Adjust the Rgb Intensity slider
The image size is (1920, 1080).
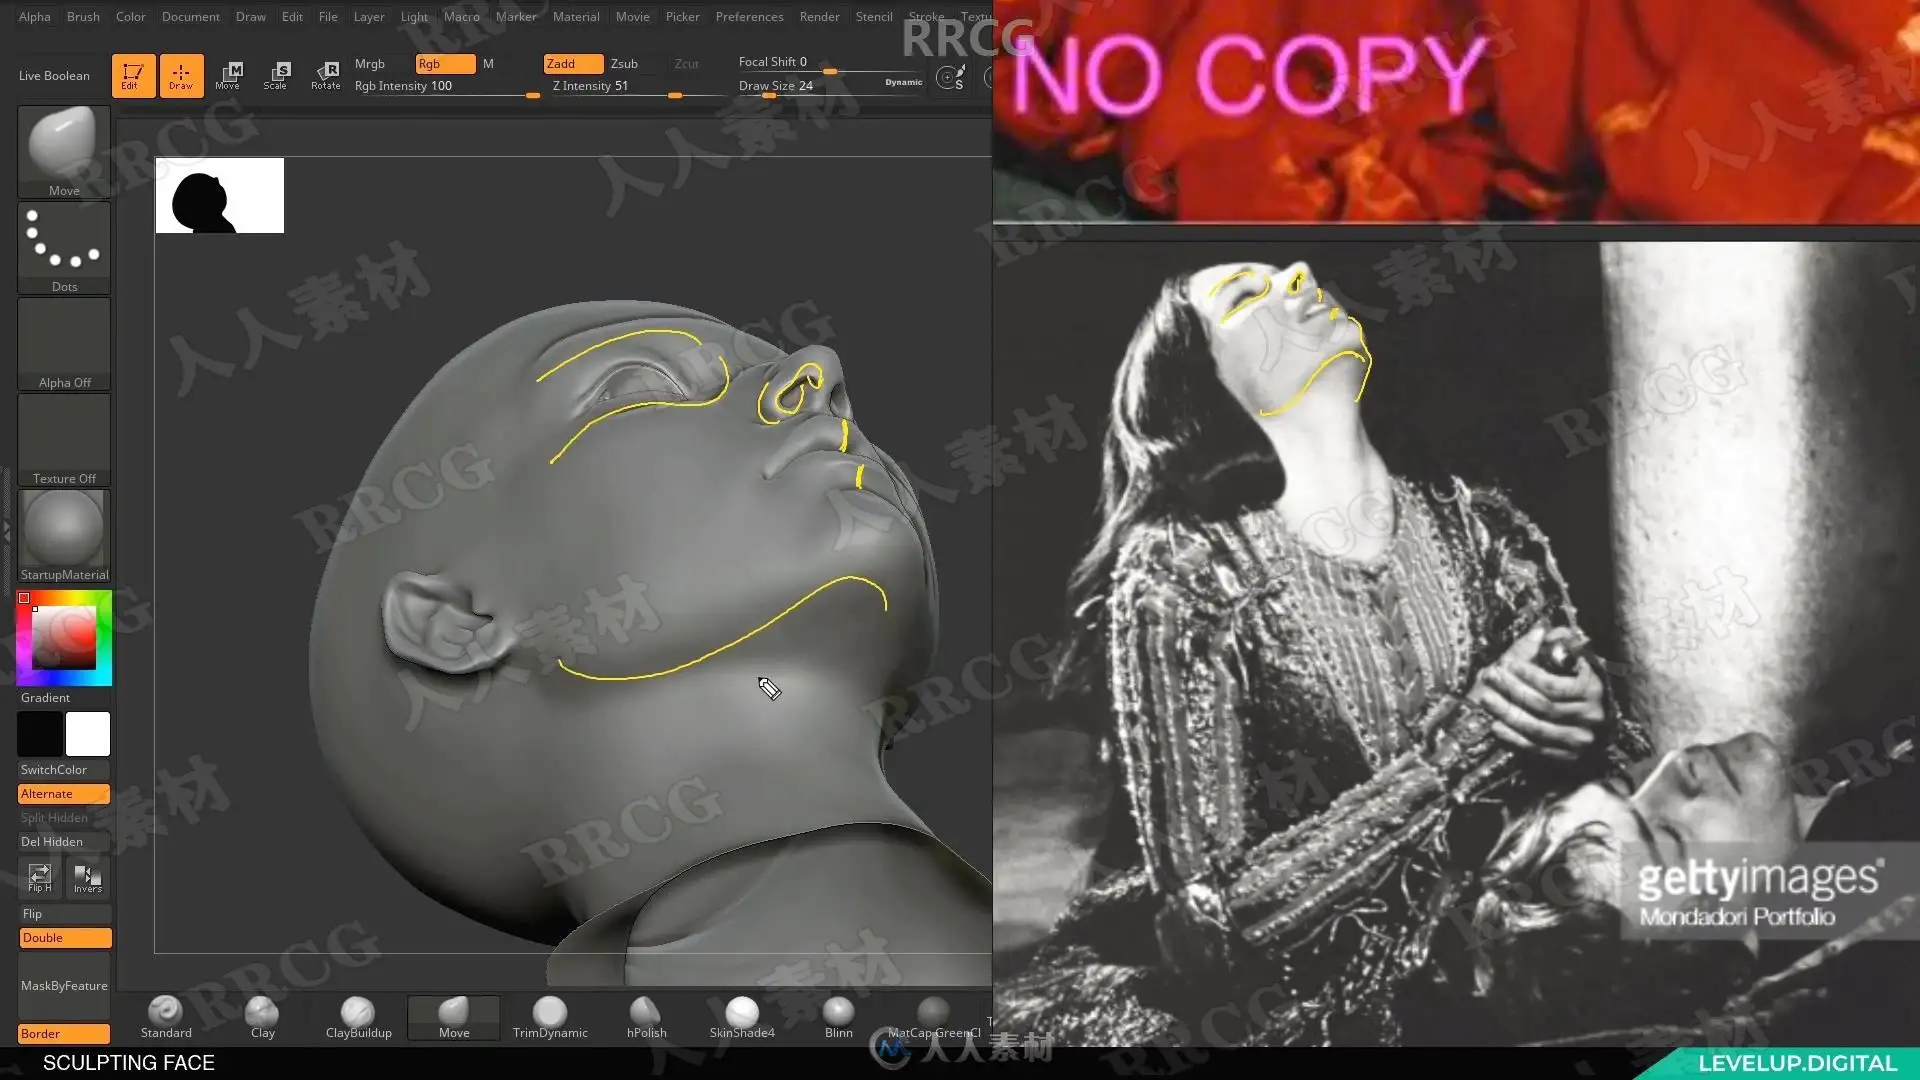[x=447, y=87]
